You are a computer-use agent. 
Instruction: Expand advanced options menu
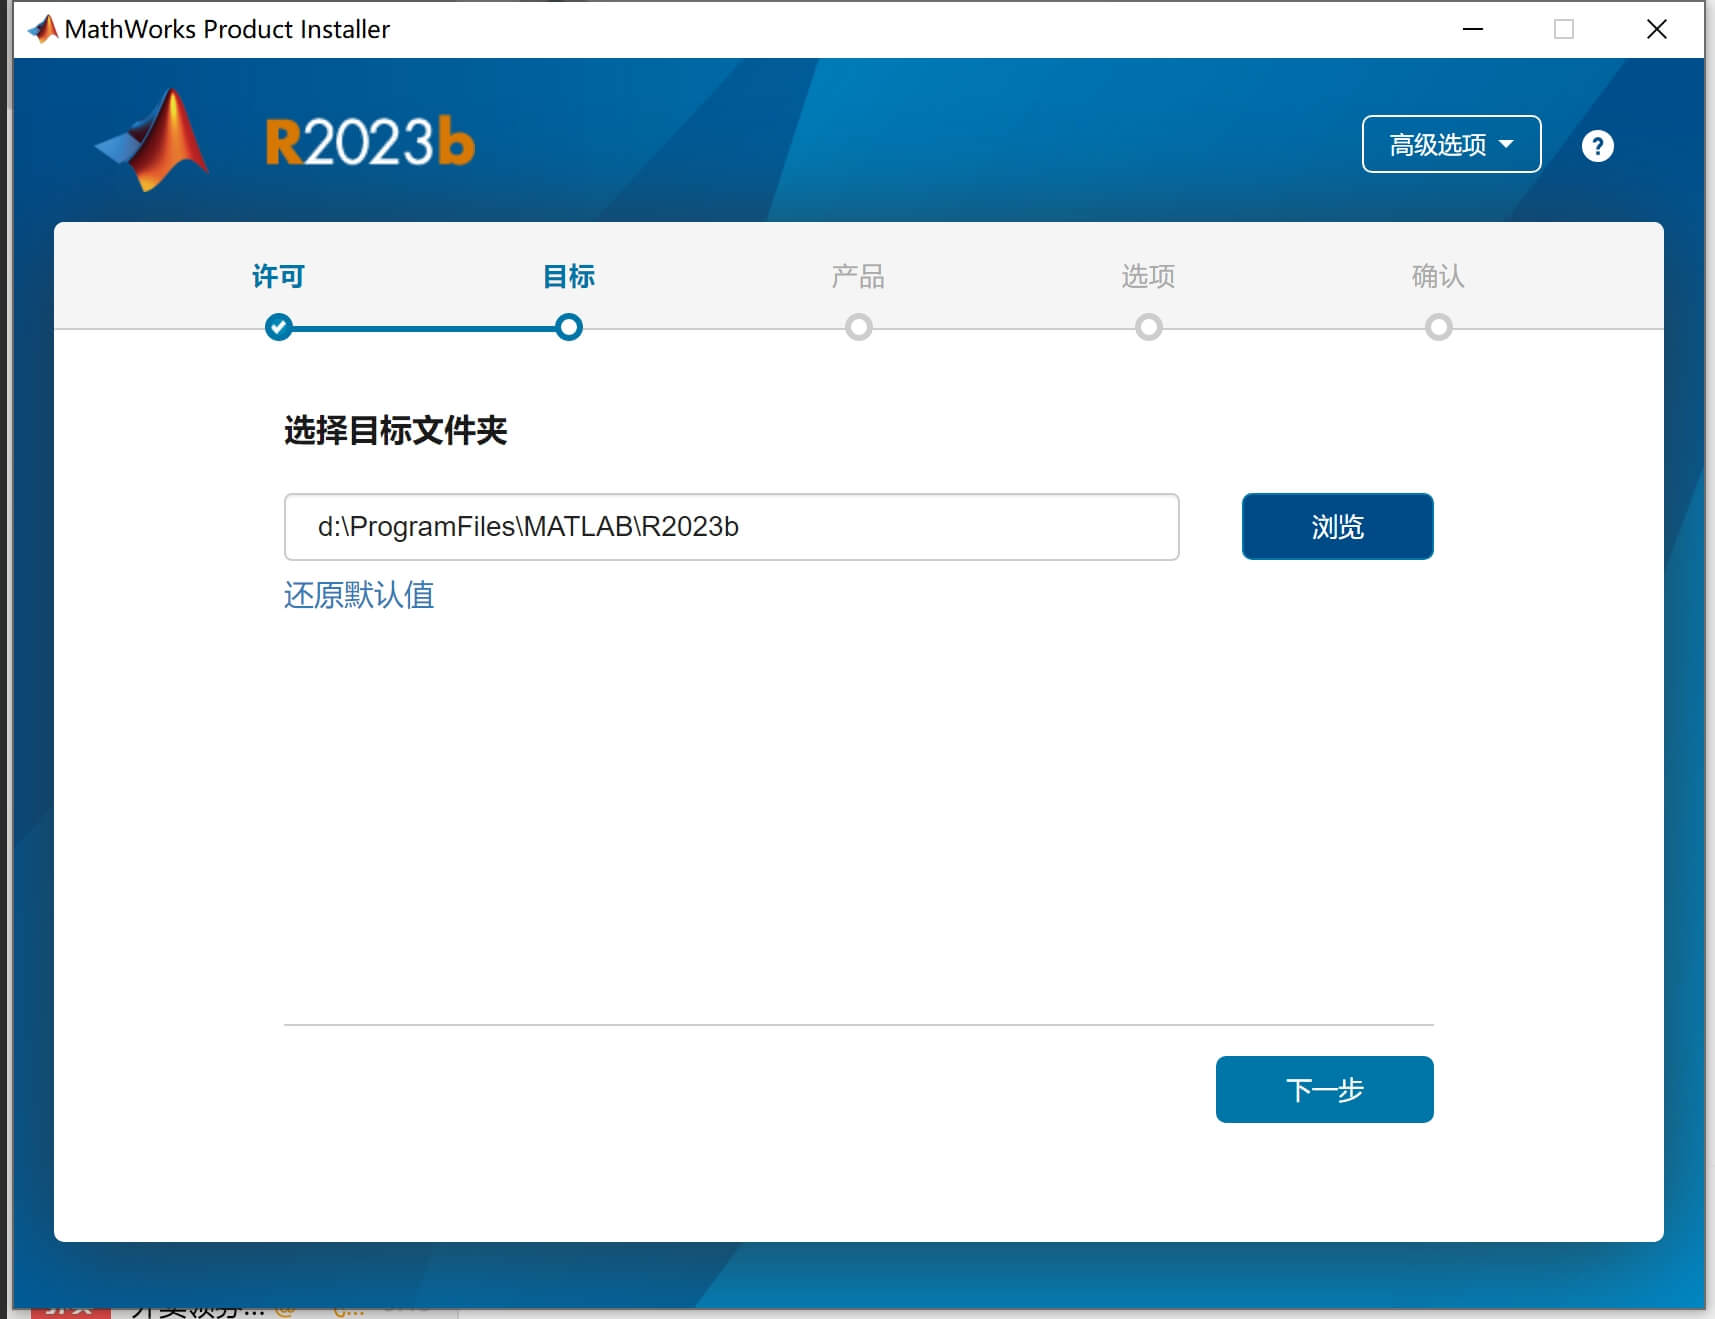pos(1451,144)
